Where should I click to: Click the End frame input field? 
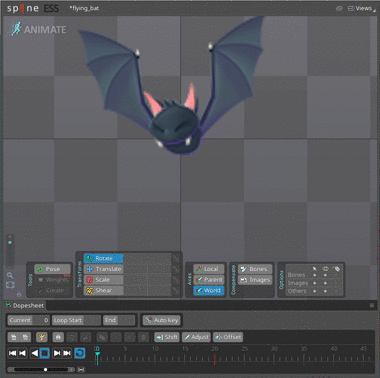click(x=119, y=320)
